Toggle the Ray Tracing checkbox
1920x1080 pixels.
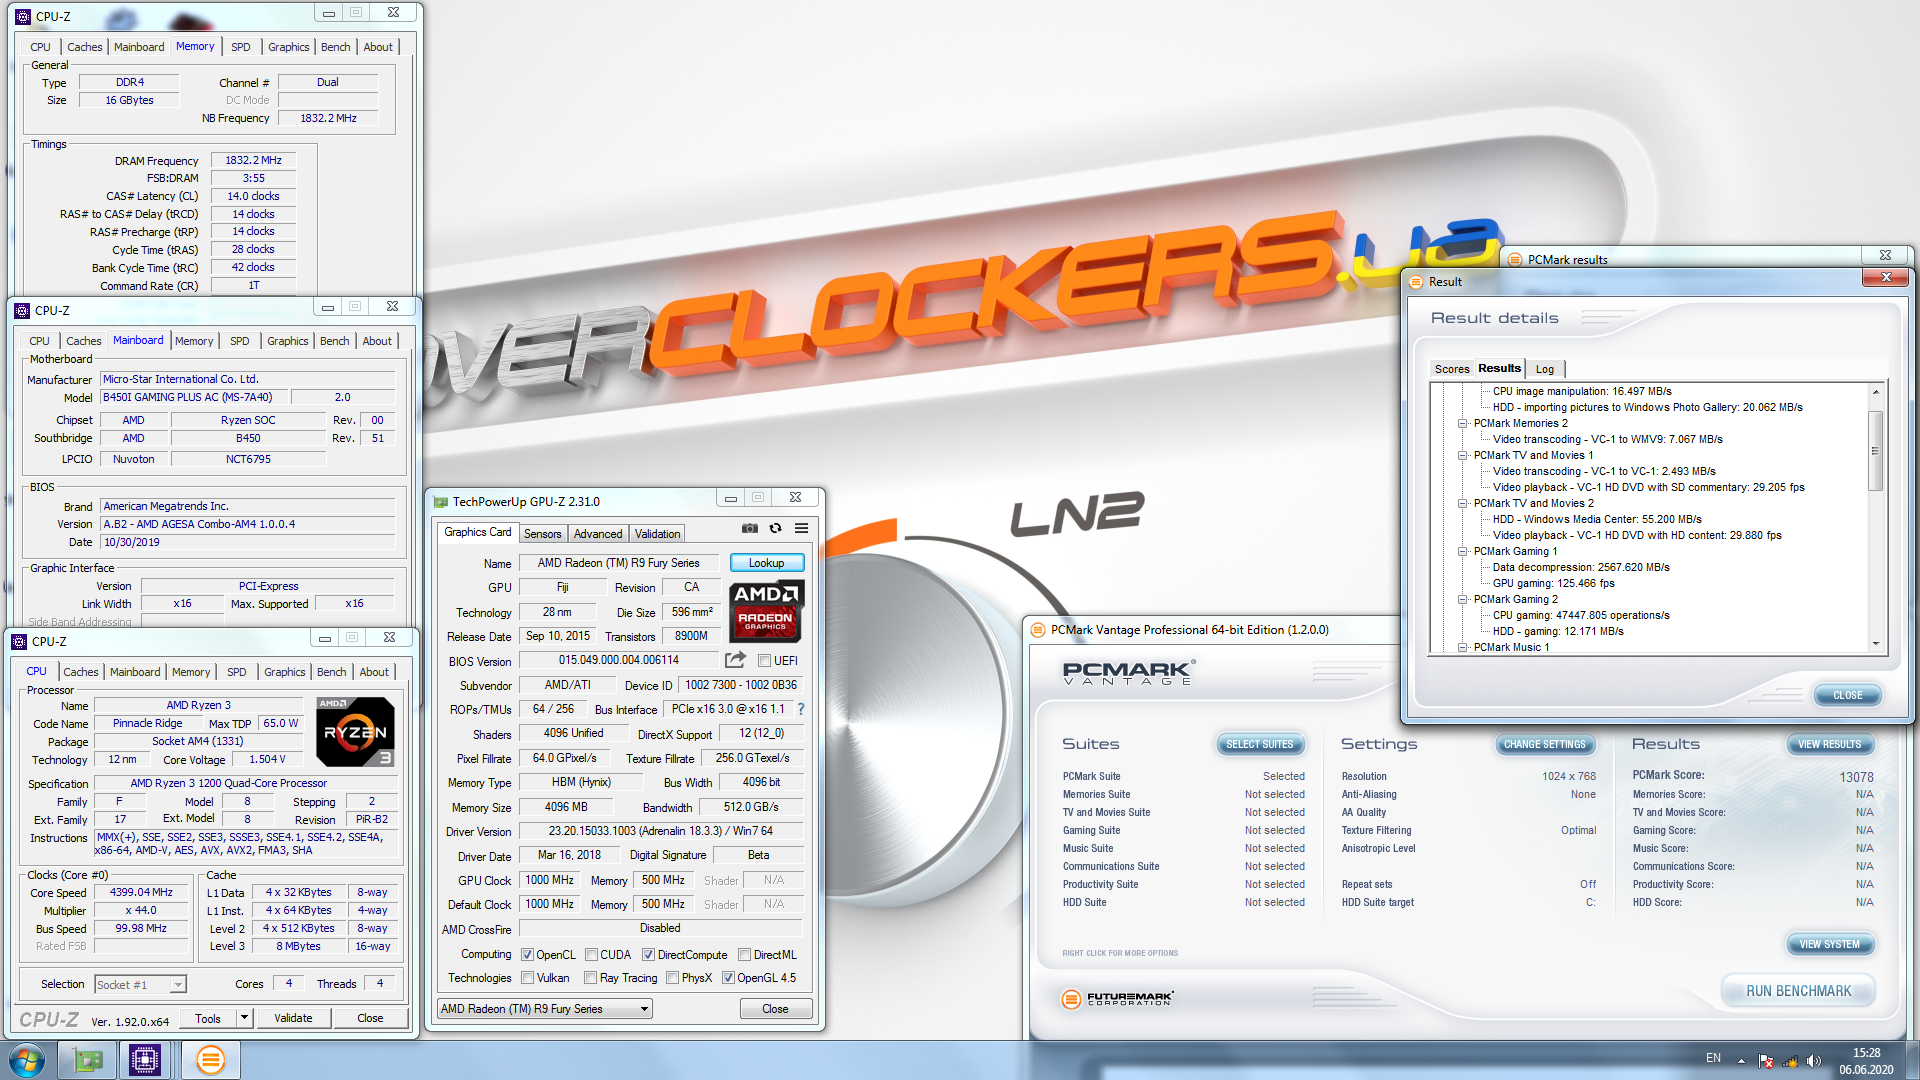[591, 978]
